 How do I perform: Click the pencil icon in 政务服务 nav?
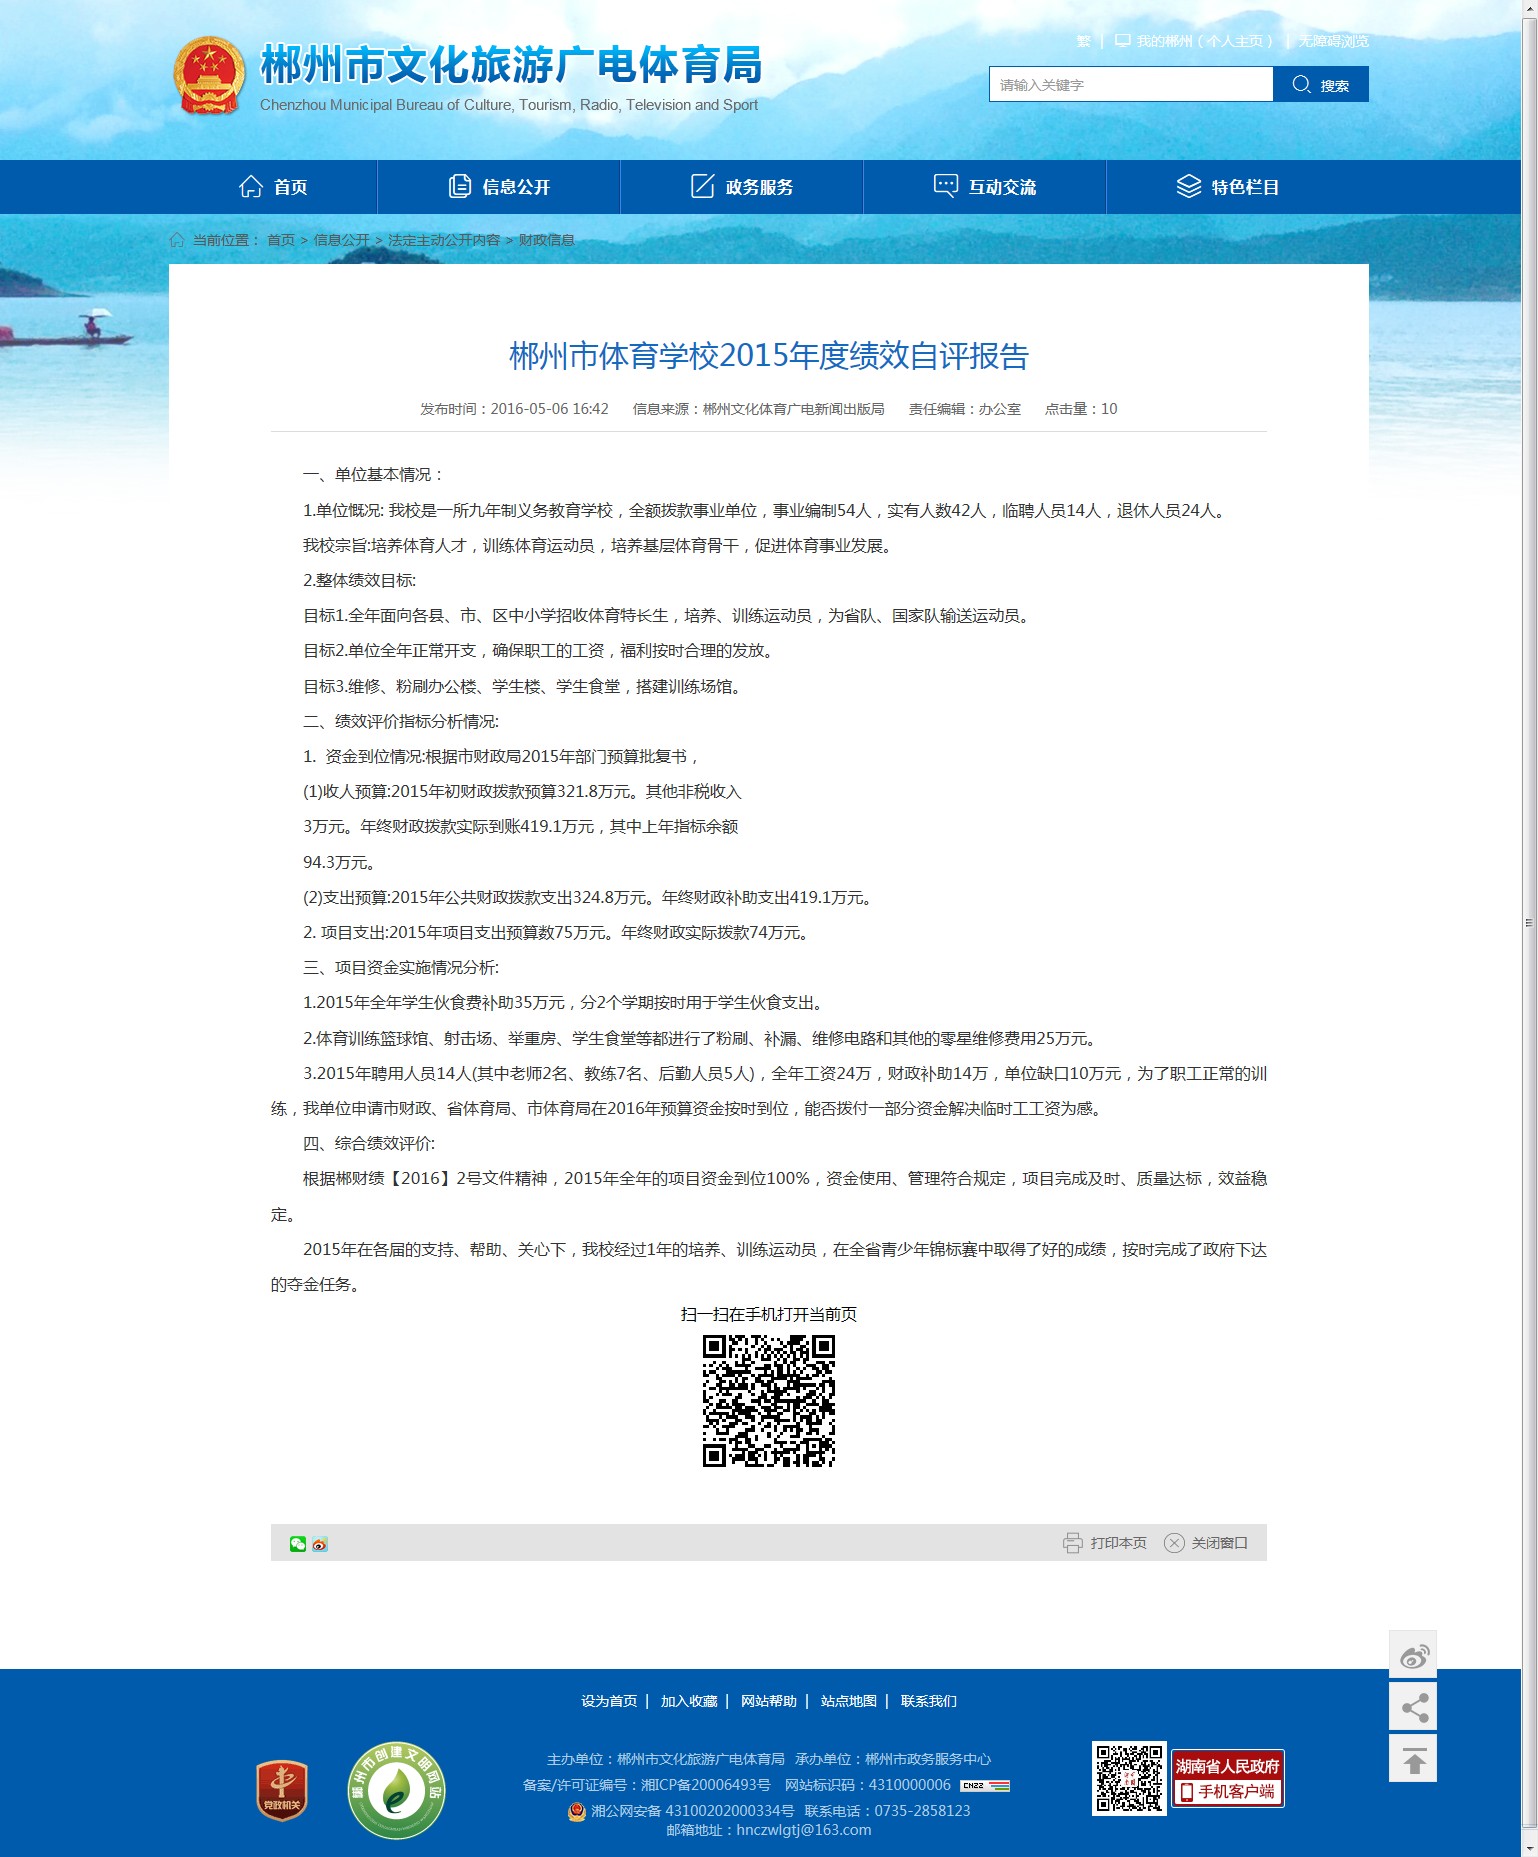(x=703, y=186)
